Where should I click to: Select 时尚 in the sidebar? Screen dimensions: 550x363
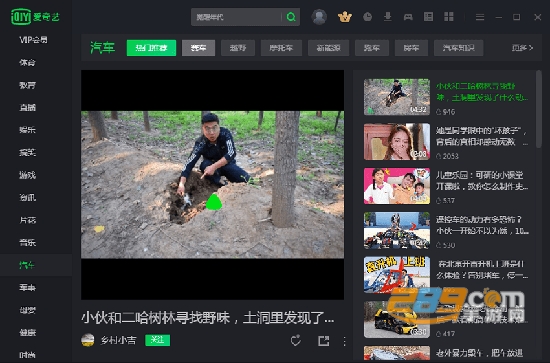click(x=27, y=355)
